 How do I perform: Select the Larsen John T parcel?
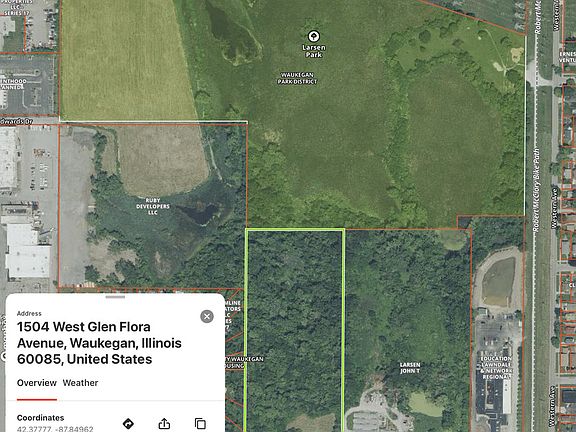click(410, 368)
